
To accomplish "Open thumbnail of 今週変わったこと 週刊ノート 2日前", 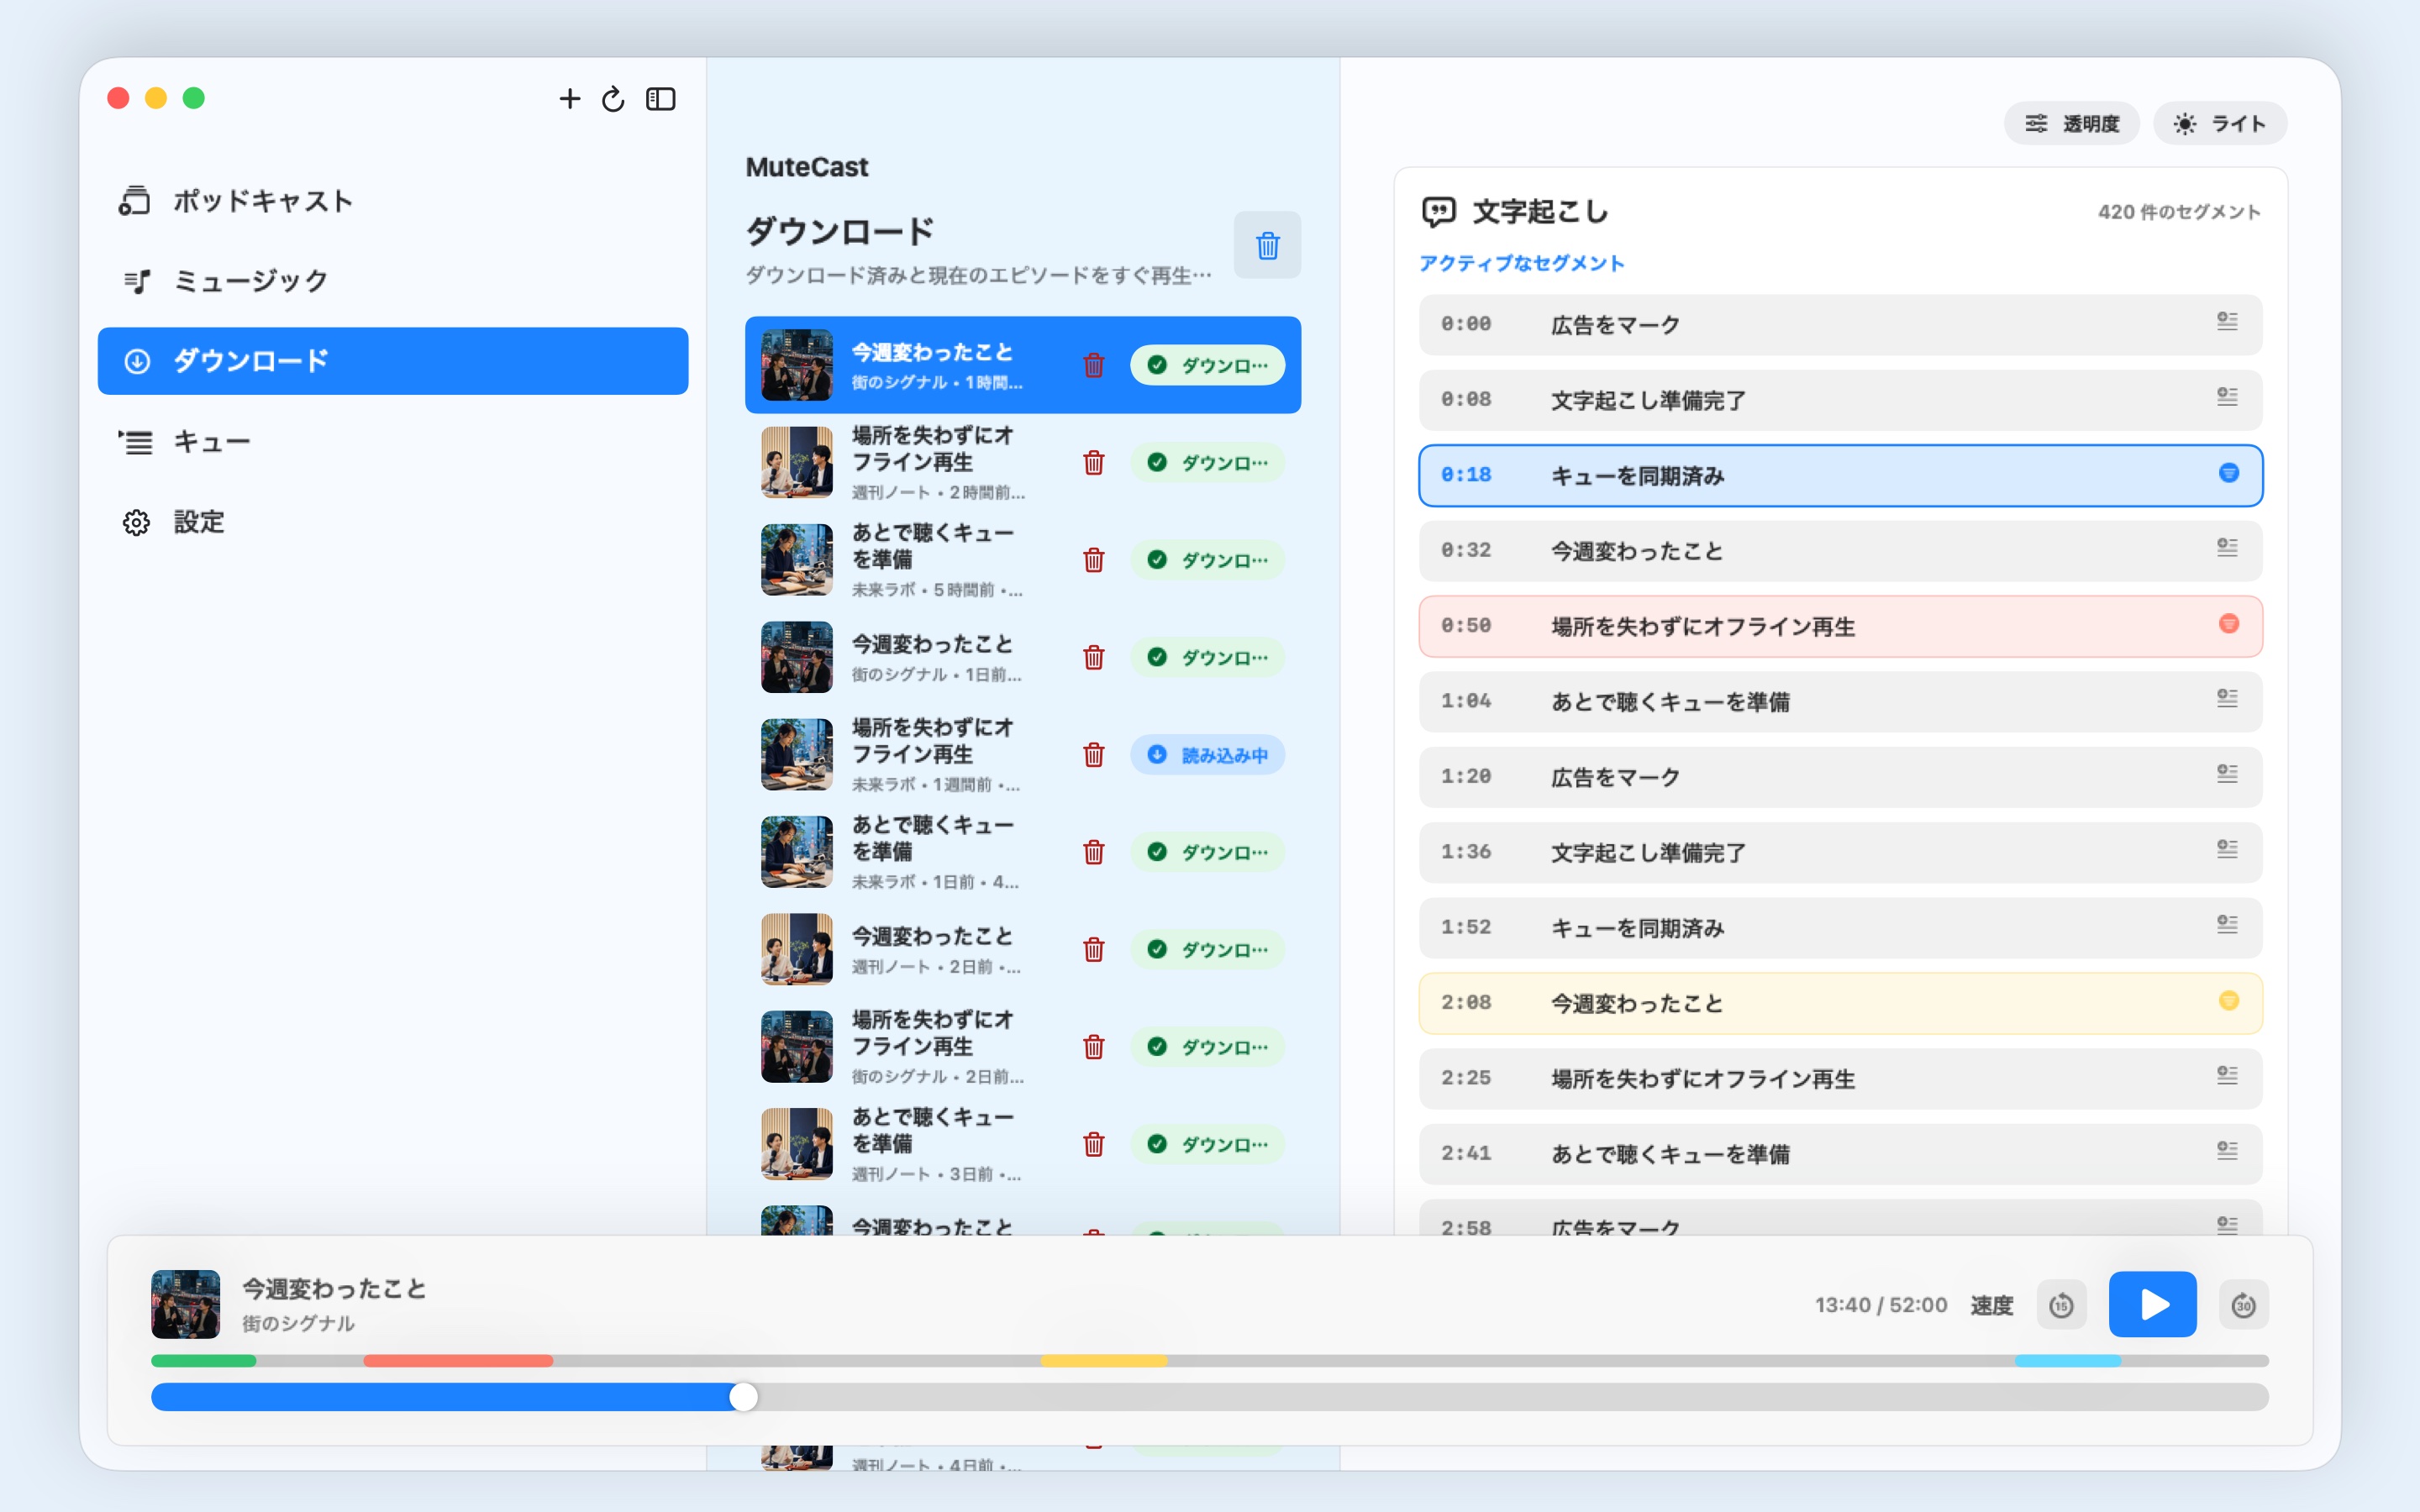I will pyautogui.click(x=796, y=949).
